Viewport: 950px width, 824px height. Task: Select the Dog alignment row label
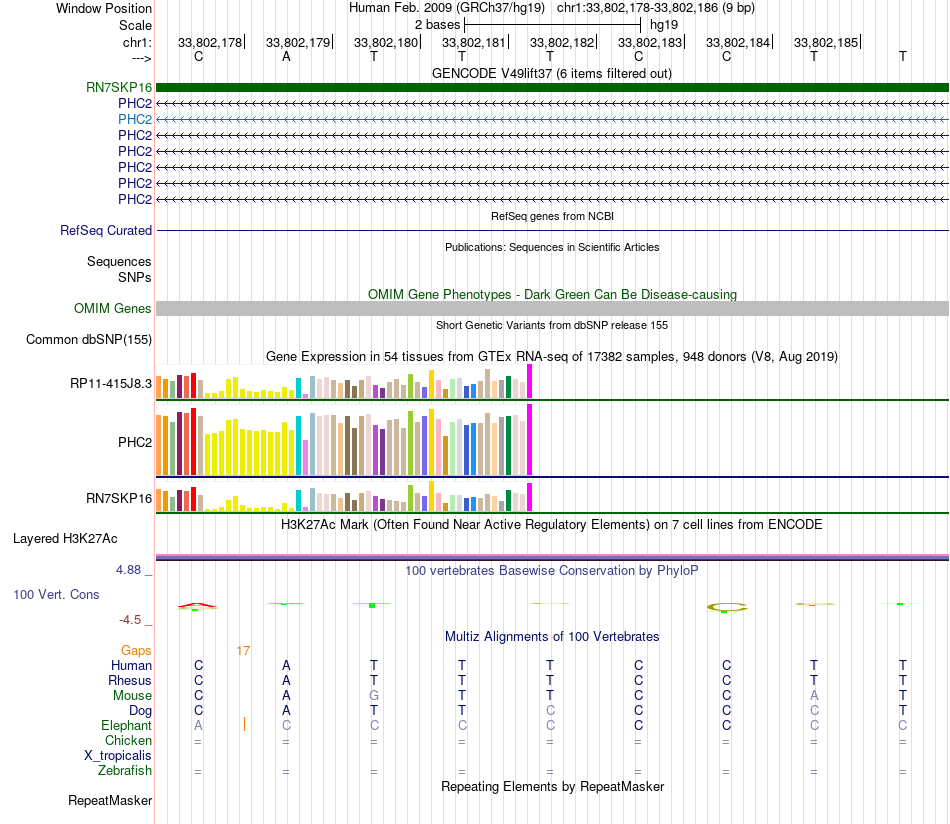pos(141,710)
